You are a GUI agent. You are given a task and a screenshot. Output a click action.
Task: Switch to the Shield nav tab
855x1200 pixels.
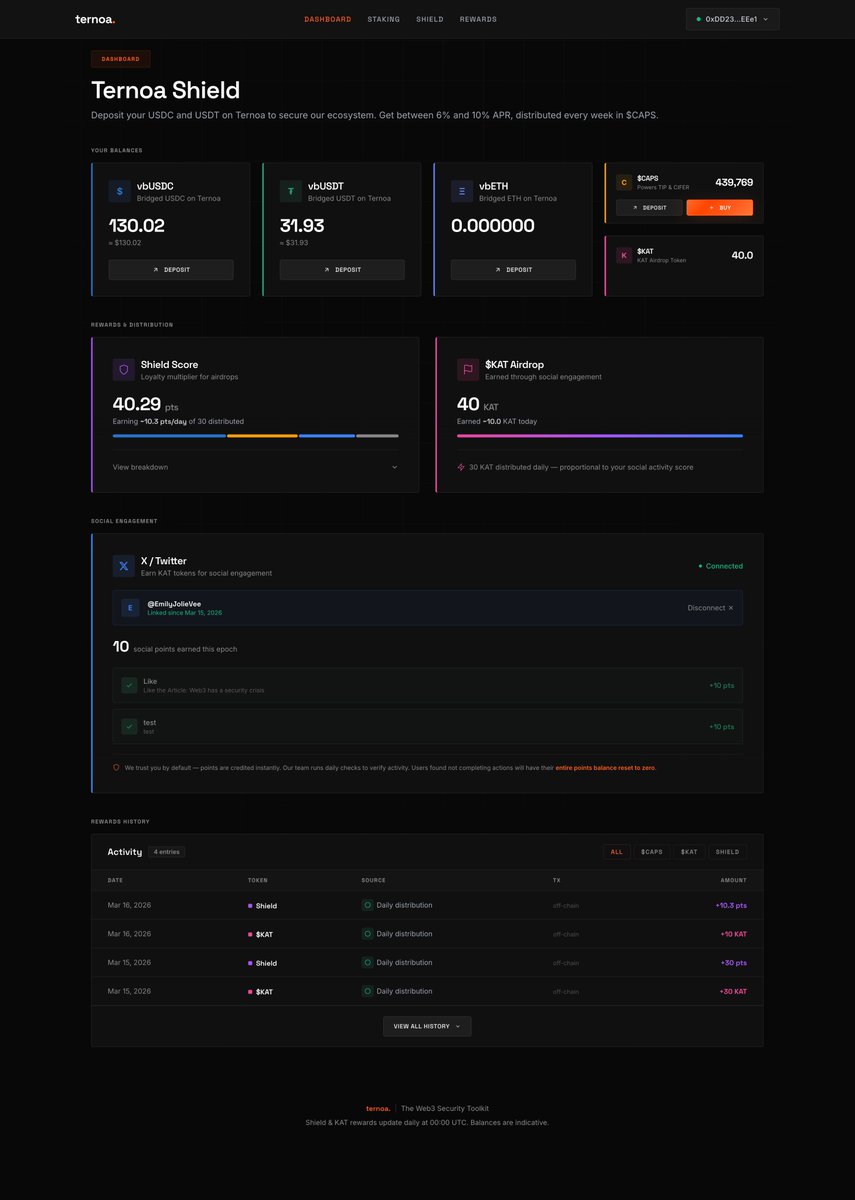tap(430, 19)
